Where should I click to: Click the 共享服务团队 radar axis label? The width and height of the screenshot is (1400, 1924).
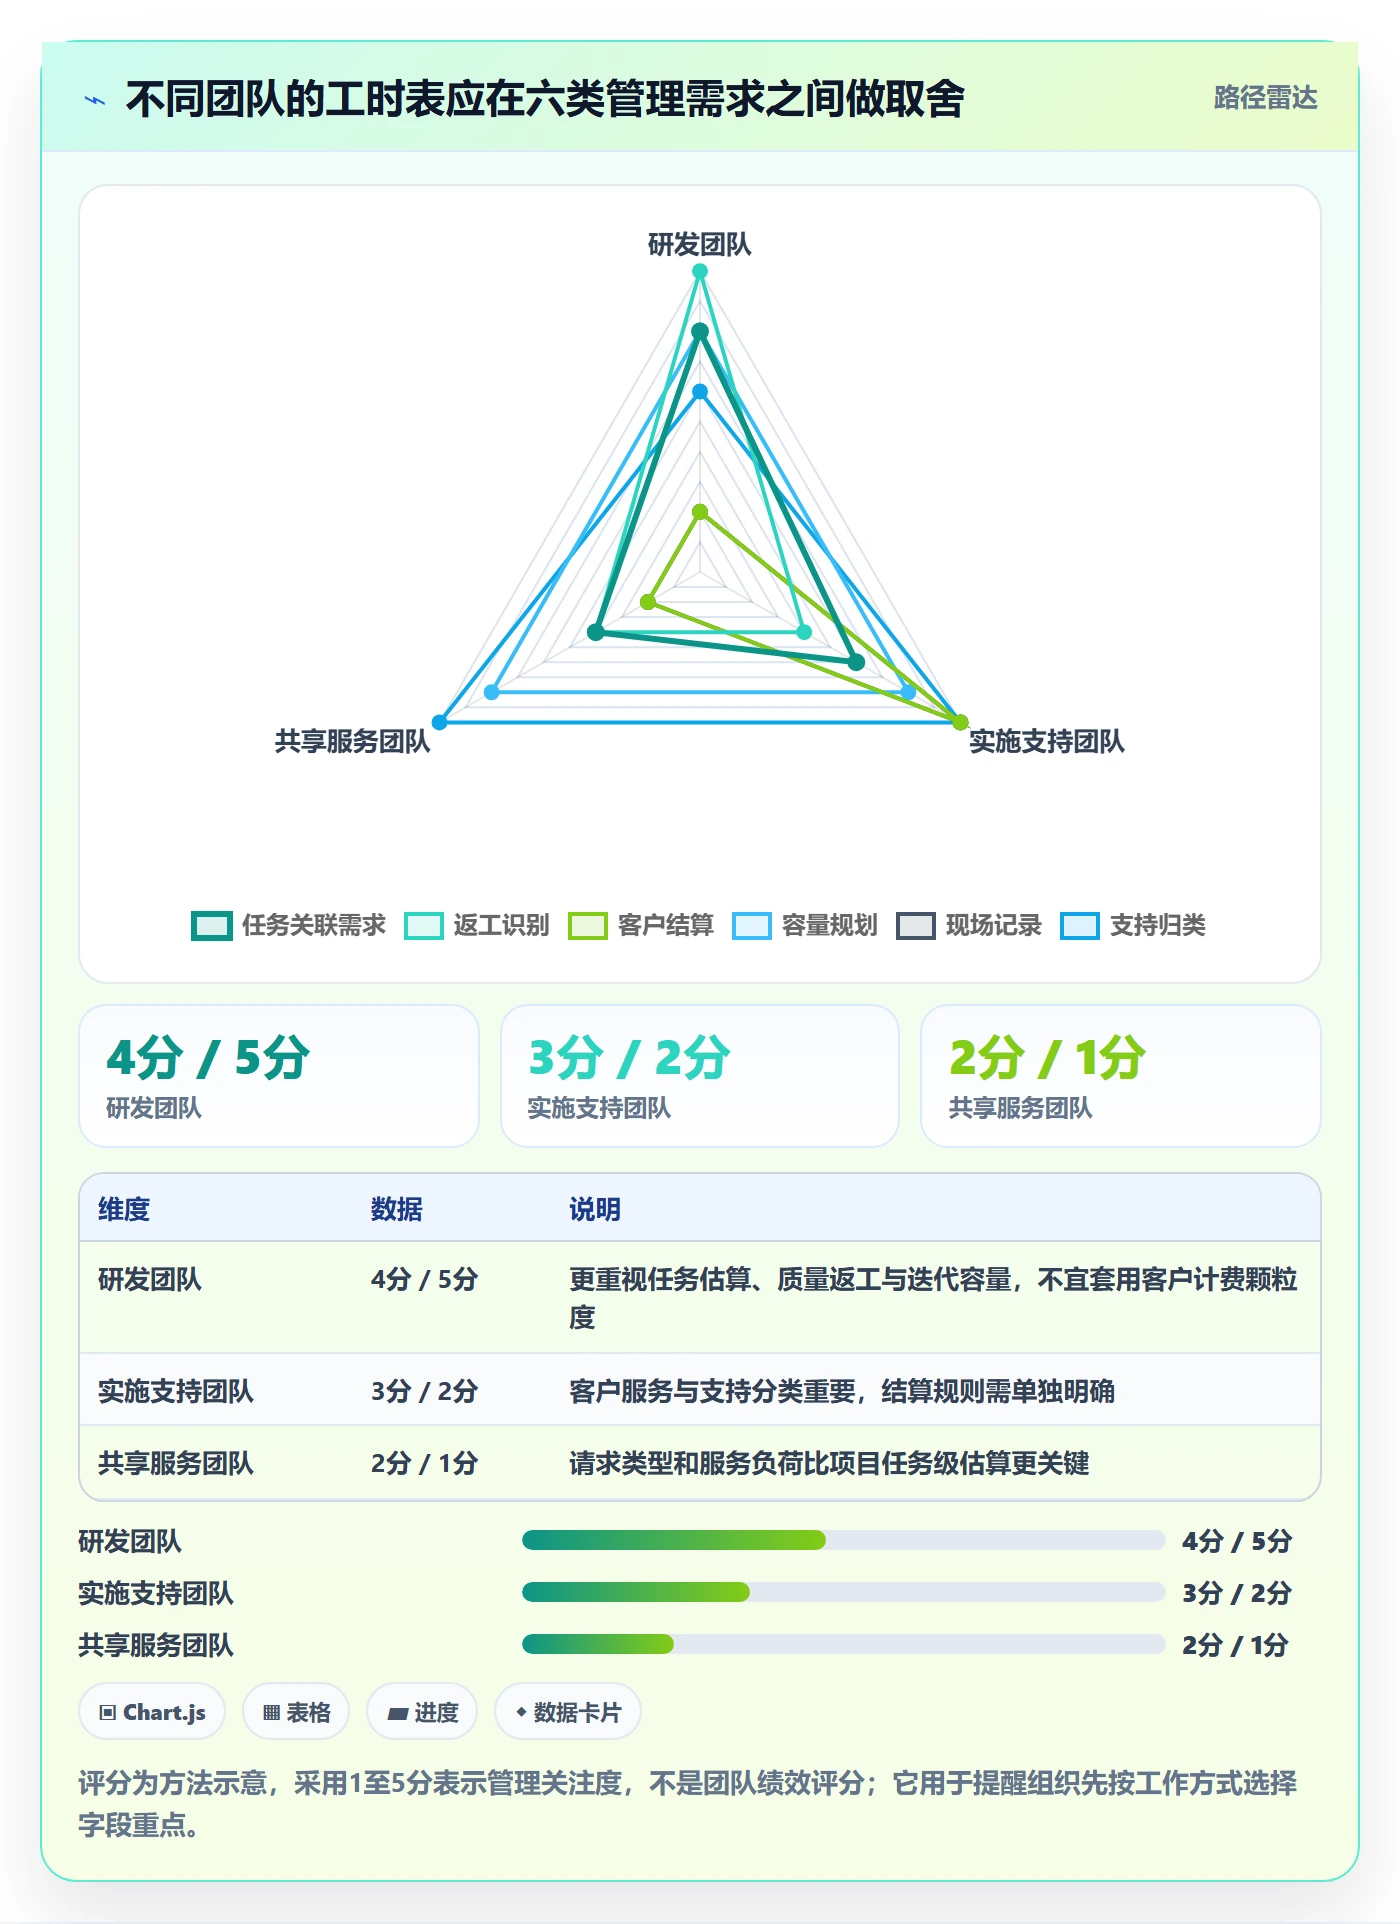pos(352,741)
